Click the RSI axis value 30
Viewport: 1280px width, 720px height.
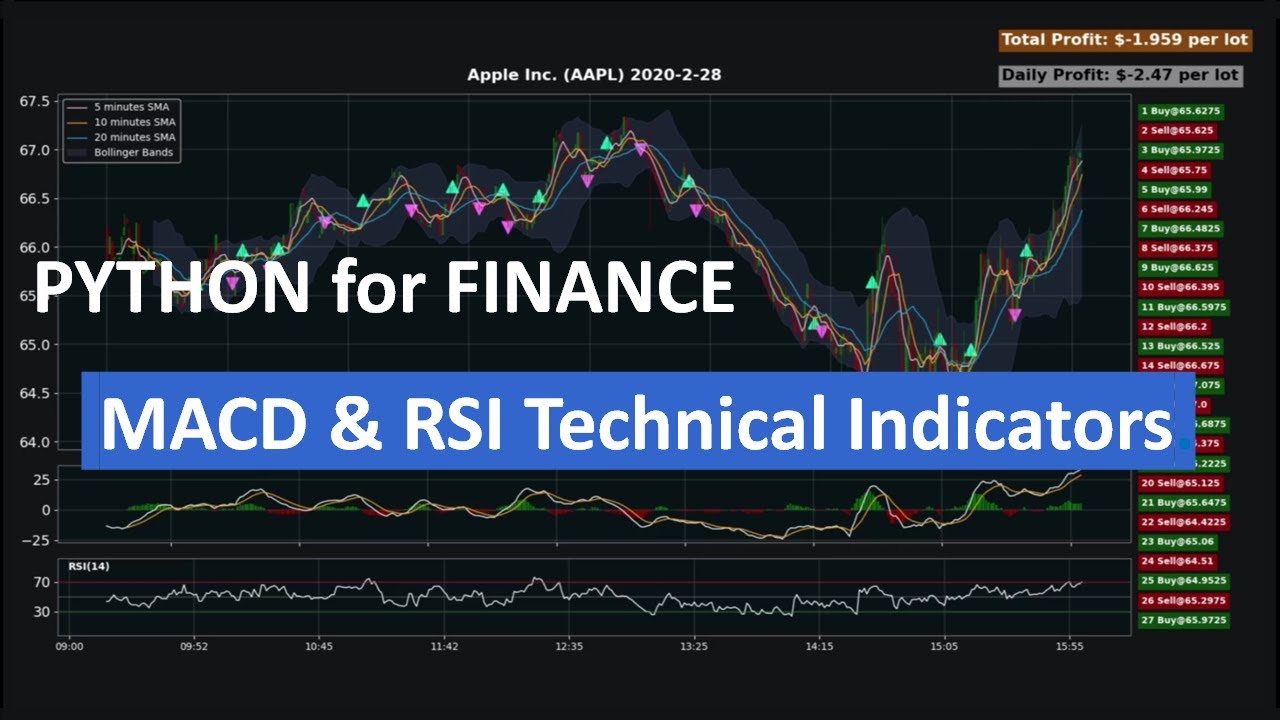tap(41, 611)
